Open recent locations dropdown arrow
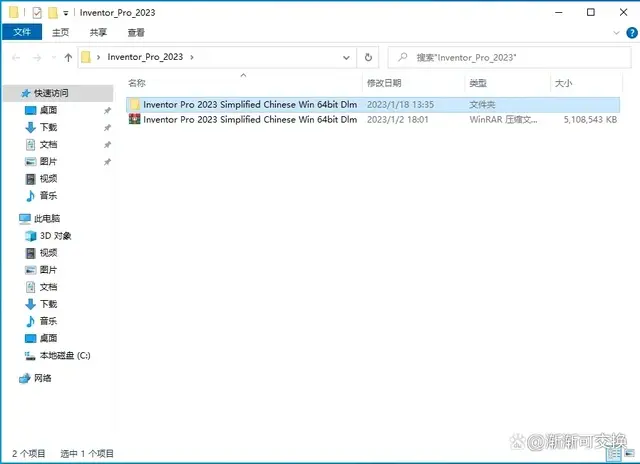 pos(53,58)
